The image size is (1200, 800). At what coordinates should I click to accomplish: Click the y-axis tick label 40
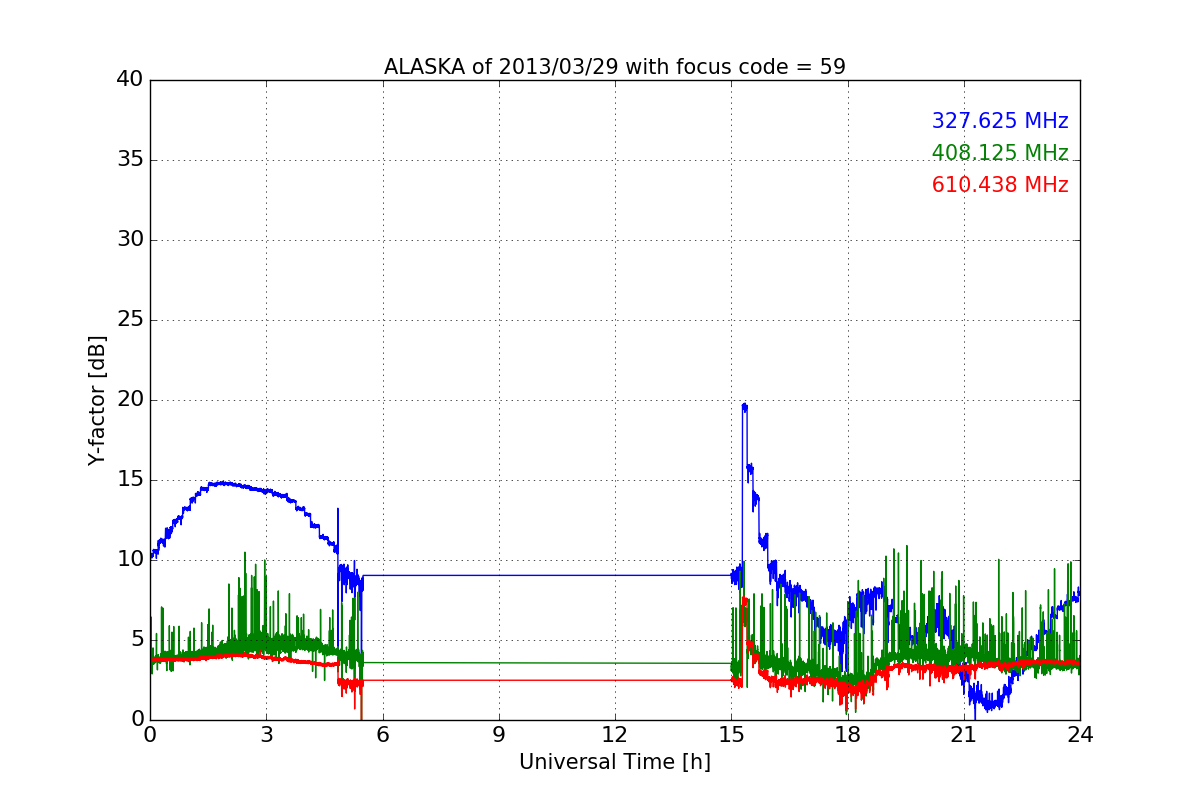(130, 80)
